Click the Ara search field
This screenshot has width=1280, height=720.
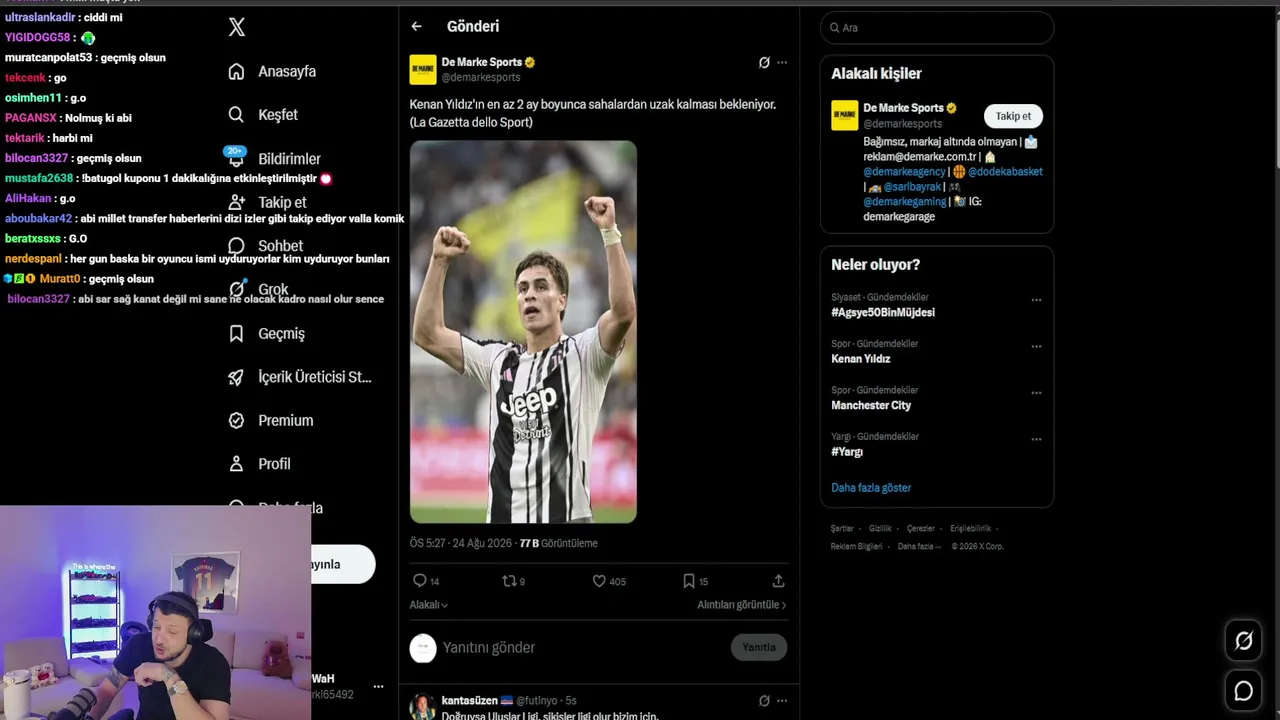point(937,28)
